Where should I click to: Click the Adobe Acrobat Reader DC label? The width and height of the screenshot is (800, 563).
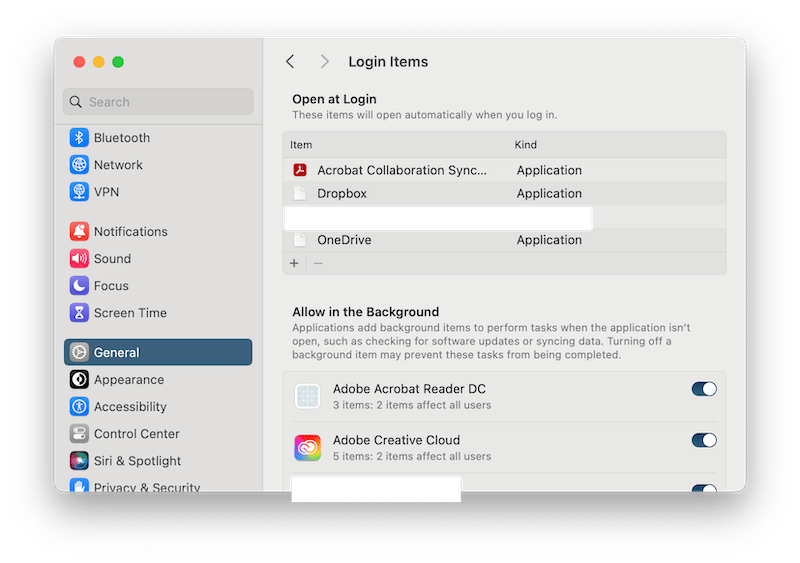(409, 389)
